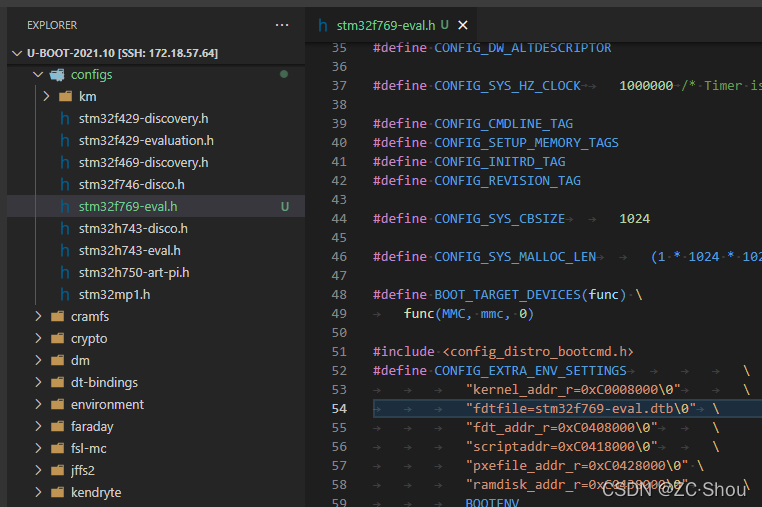Viewport: 762px width, 507px height.
Task: Click CONFIG_SYS_MALLOC_LEN on line 46
Action: coord(515,257)
